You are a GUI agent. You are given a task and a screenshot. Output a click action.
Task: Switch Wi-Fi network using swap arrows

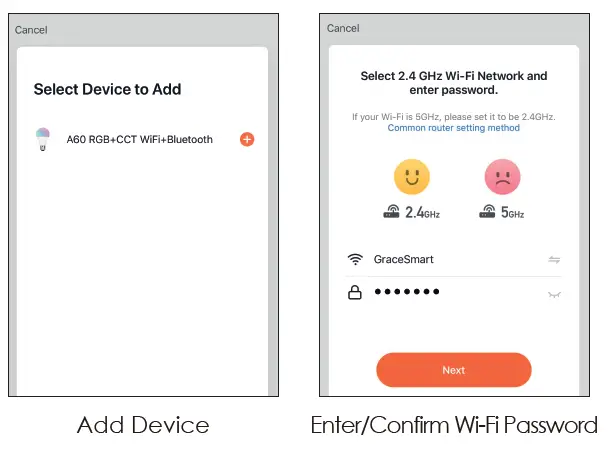tap(554, 259)
